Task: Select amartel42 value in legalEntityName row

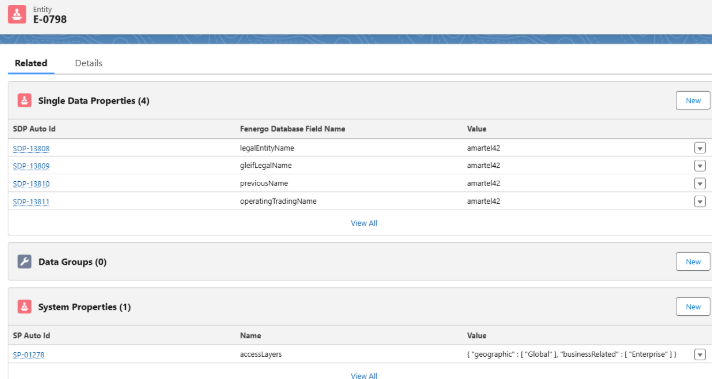Action: point(483,148)
